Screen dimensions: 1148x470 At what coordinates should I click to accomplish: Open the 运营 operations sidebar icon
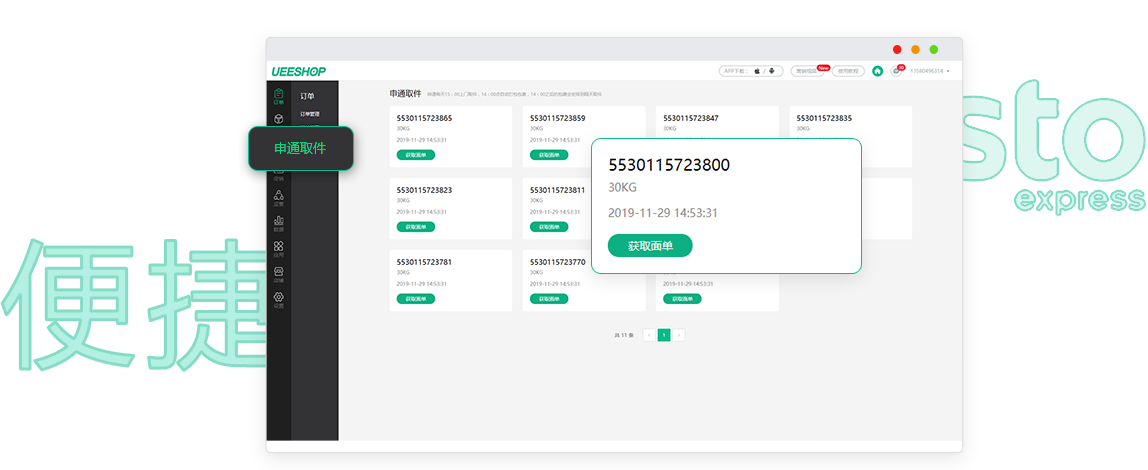278,198
